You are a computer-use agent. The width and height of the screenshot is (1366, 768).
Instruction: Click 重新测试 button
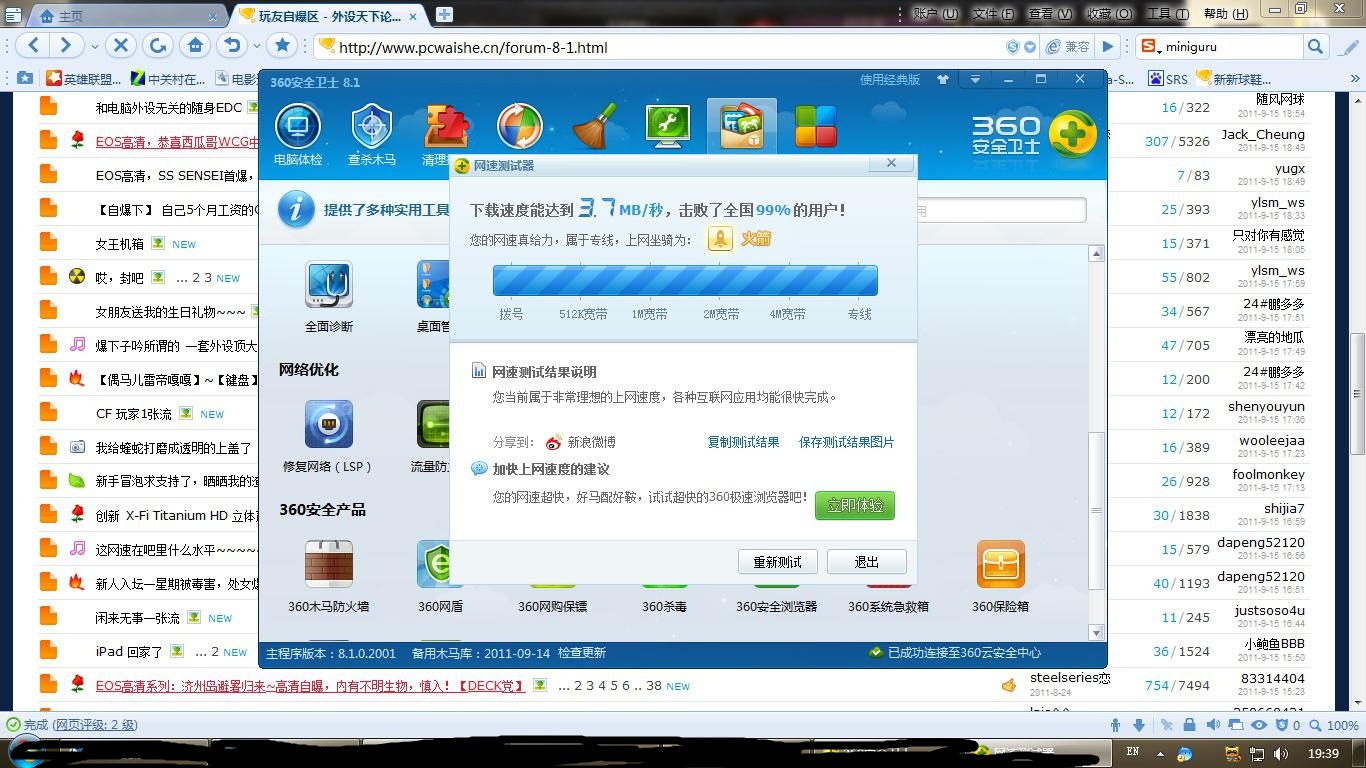pyautogui.click(x=777, y=562)
